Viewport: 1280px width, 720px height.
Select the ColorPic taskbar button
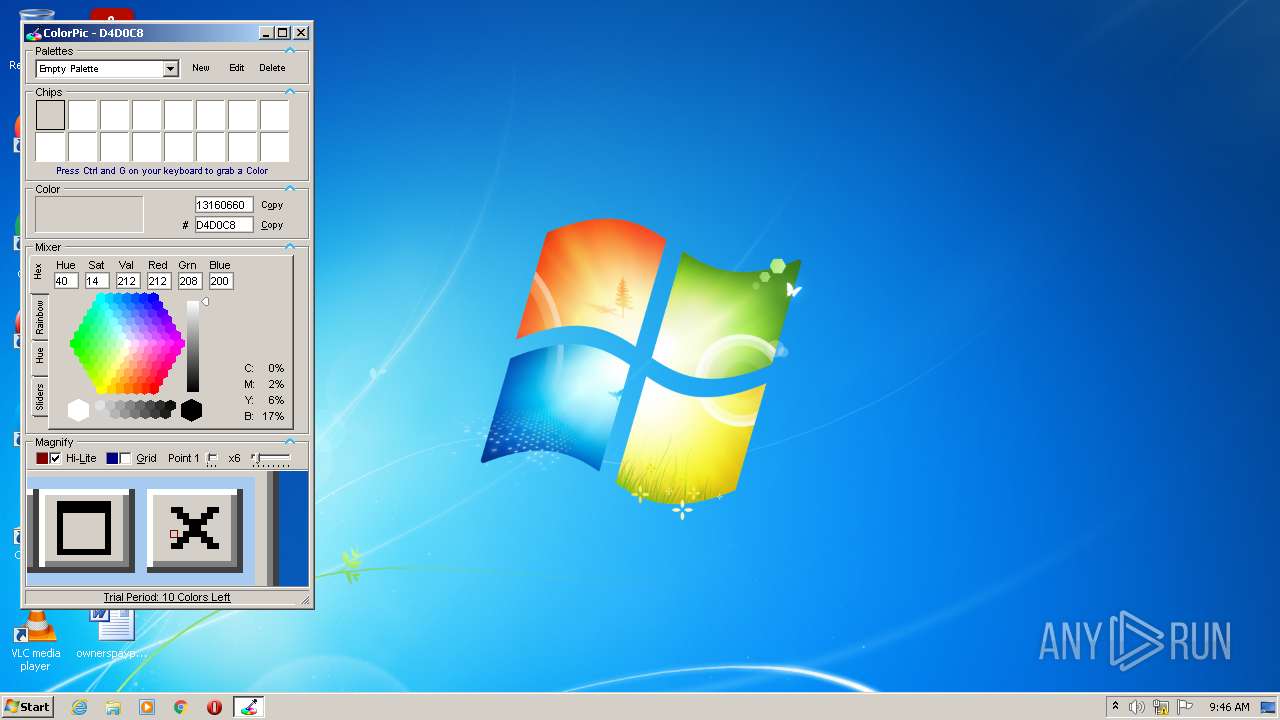(x=248, y=707)
